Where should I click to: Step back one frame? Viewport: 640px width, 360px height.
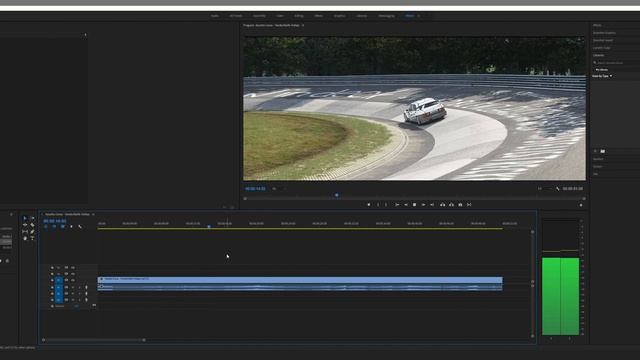point(406,204)
